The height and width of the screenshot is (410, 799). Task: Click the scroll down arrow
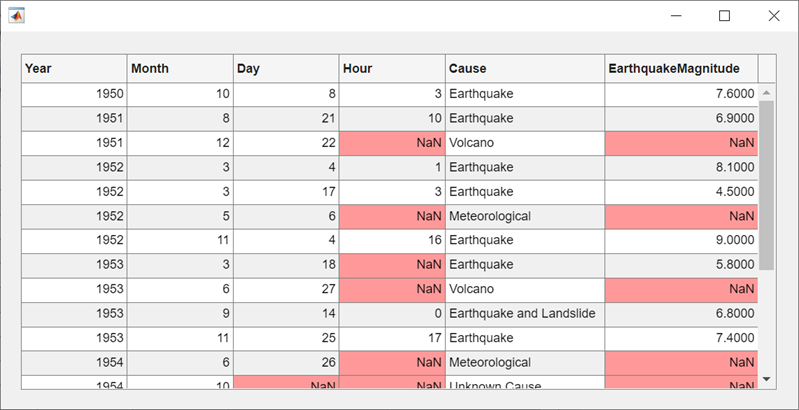[x=767, y=379]
